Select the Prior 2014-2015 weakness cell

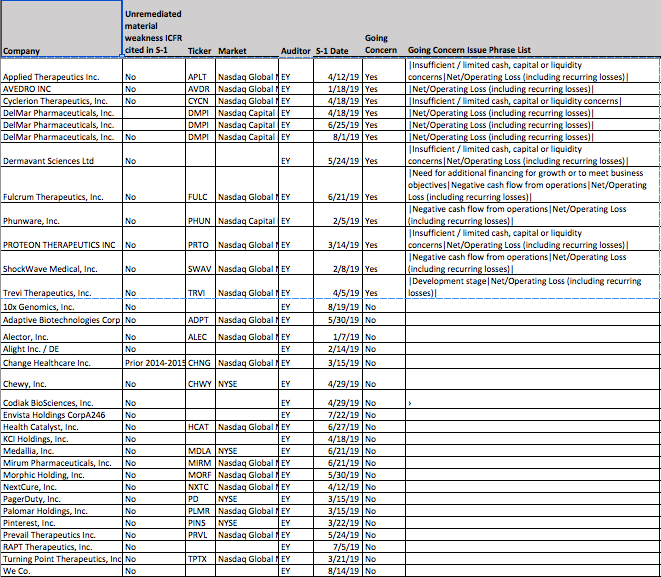pyautogui.click(x=154, y=362)
